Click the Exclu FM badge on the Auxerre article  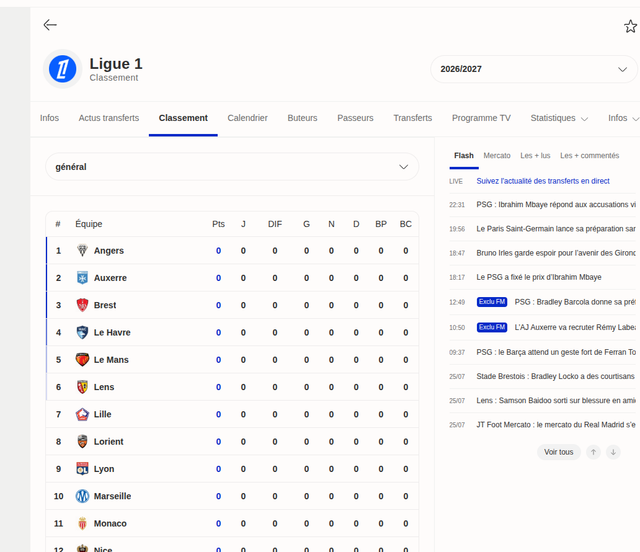coord(492,327)
